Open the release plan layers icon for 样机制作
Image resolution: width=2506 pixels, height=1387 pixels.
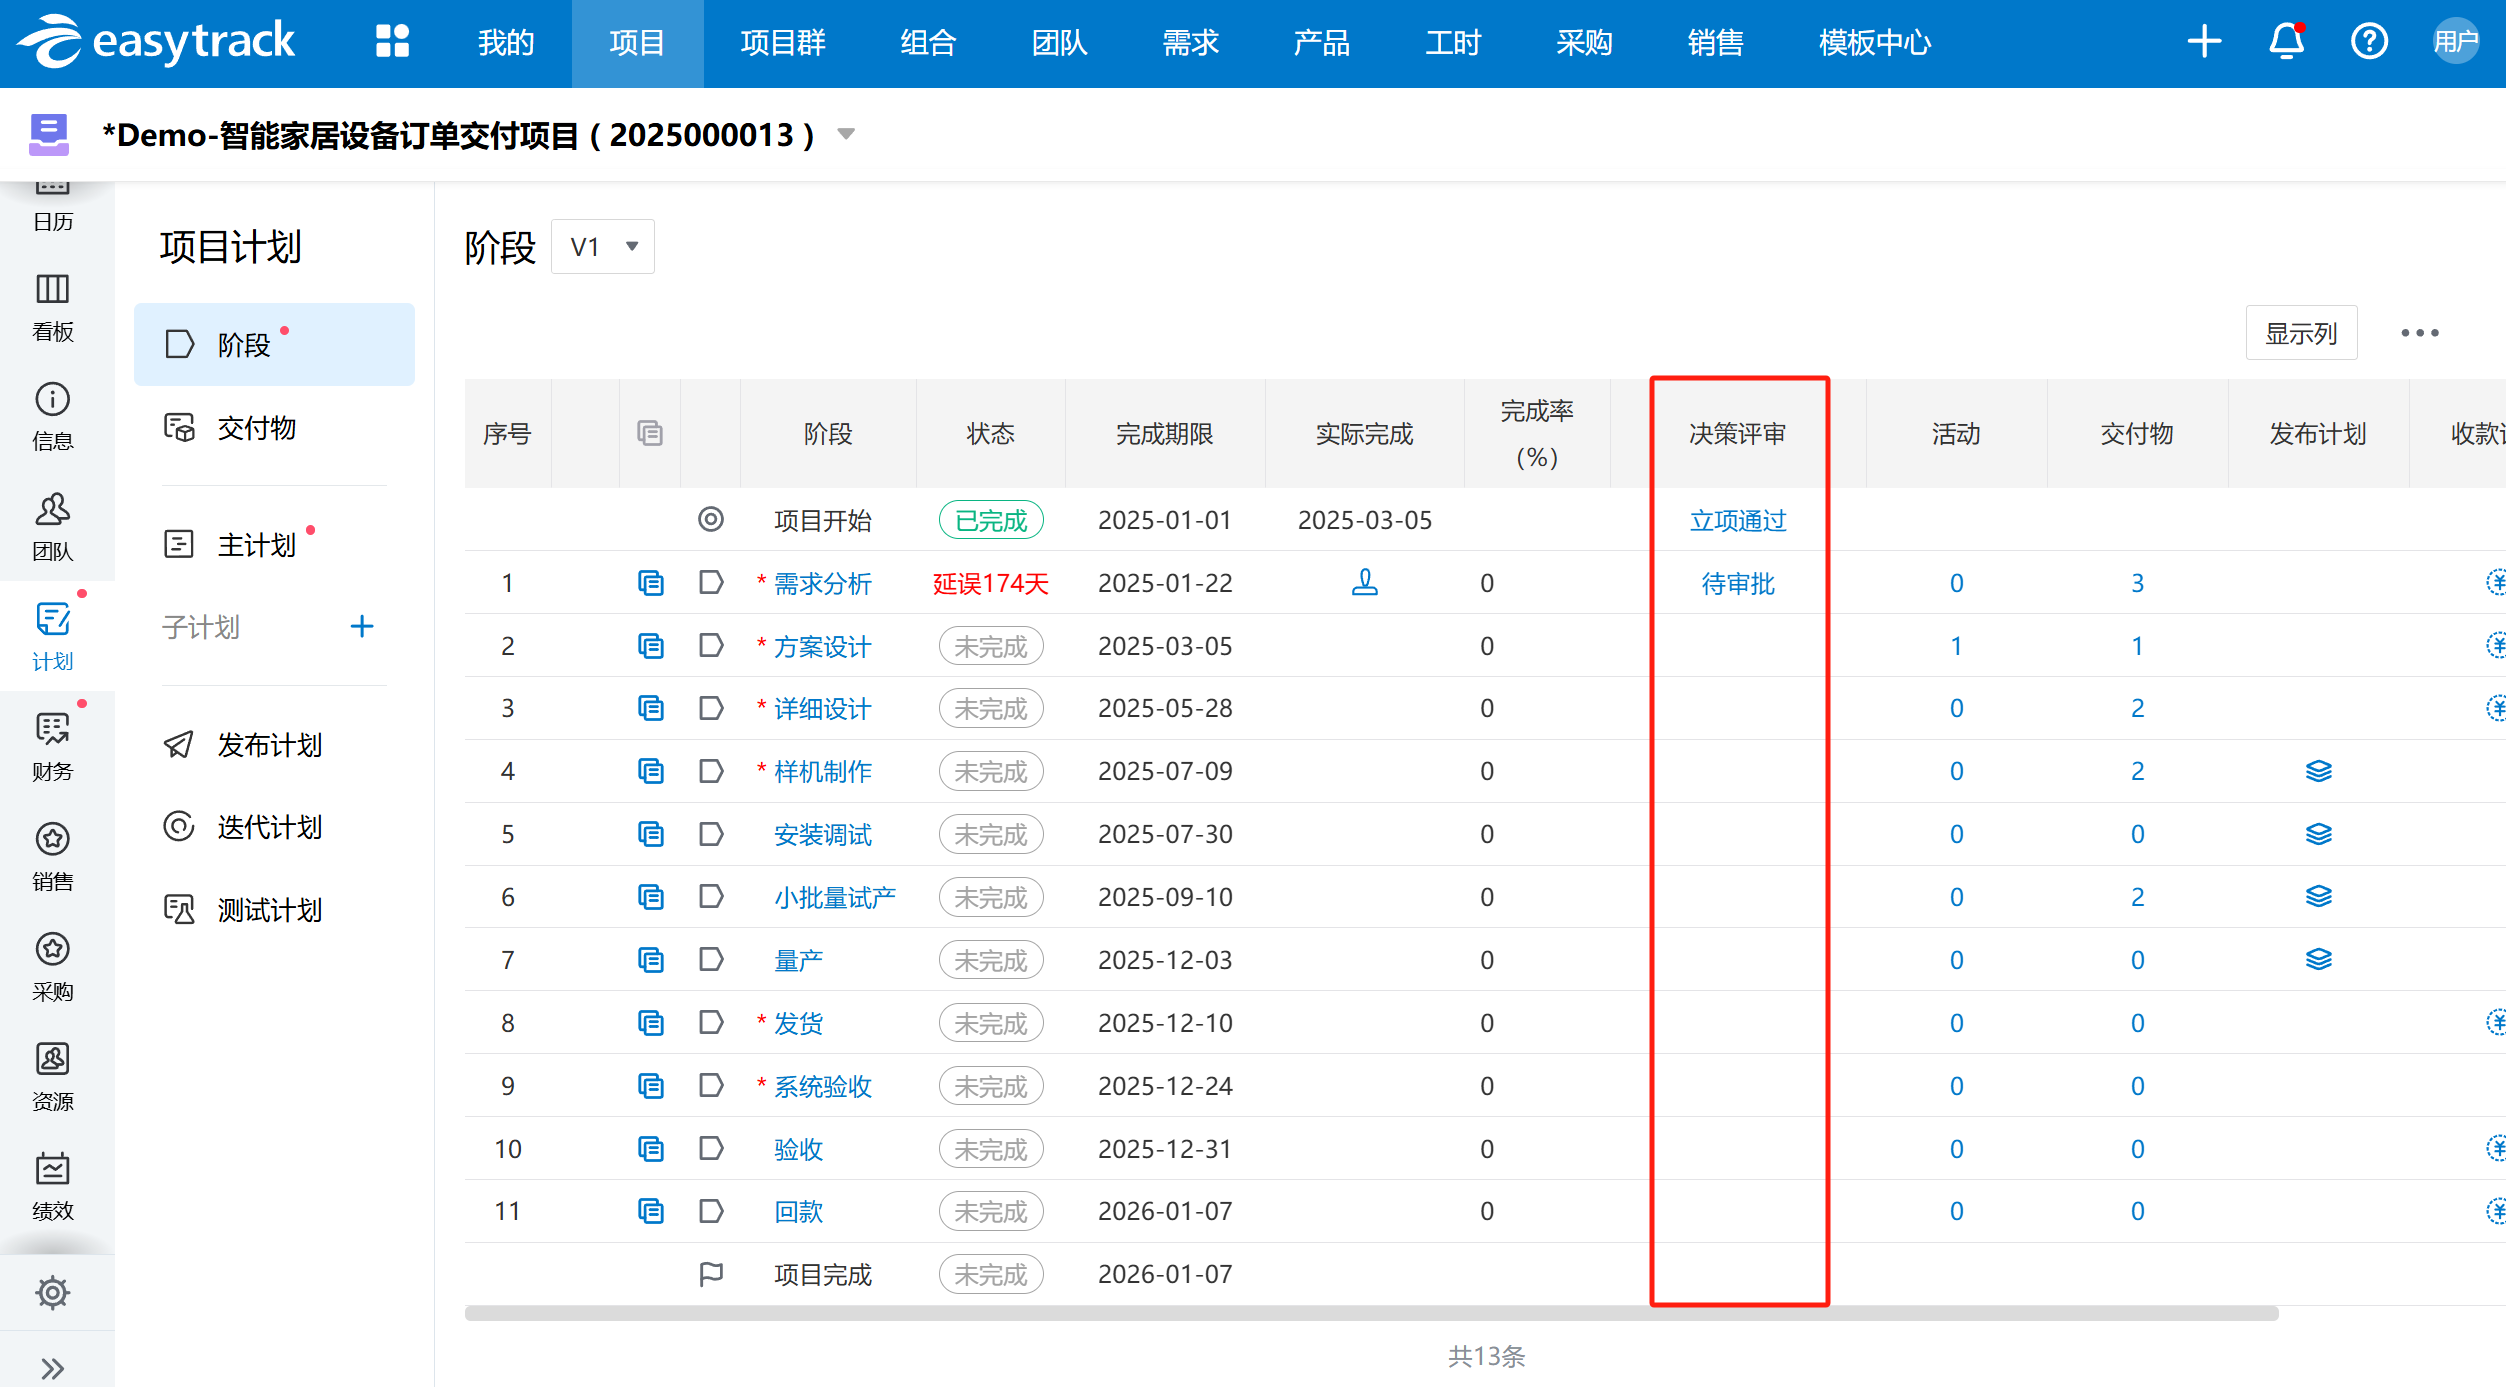(2319, 771)
